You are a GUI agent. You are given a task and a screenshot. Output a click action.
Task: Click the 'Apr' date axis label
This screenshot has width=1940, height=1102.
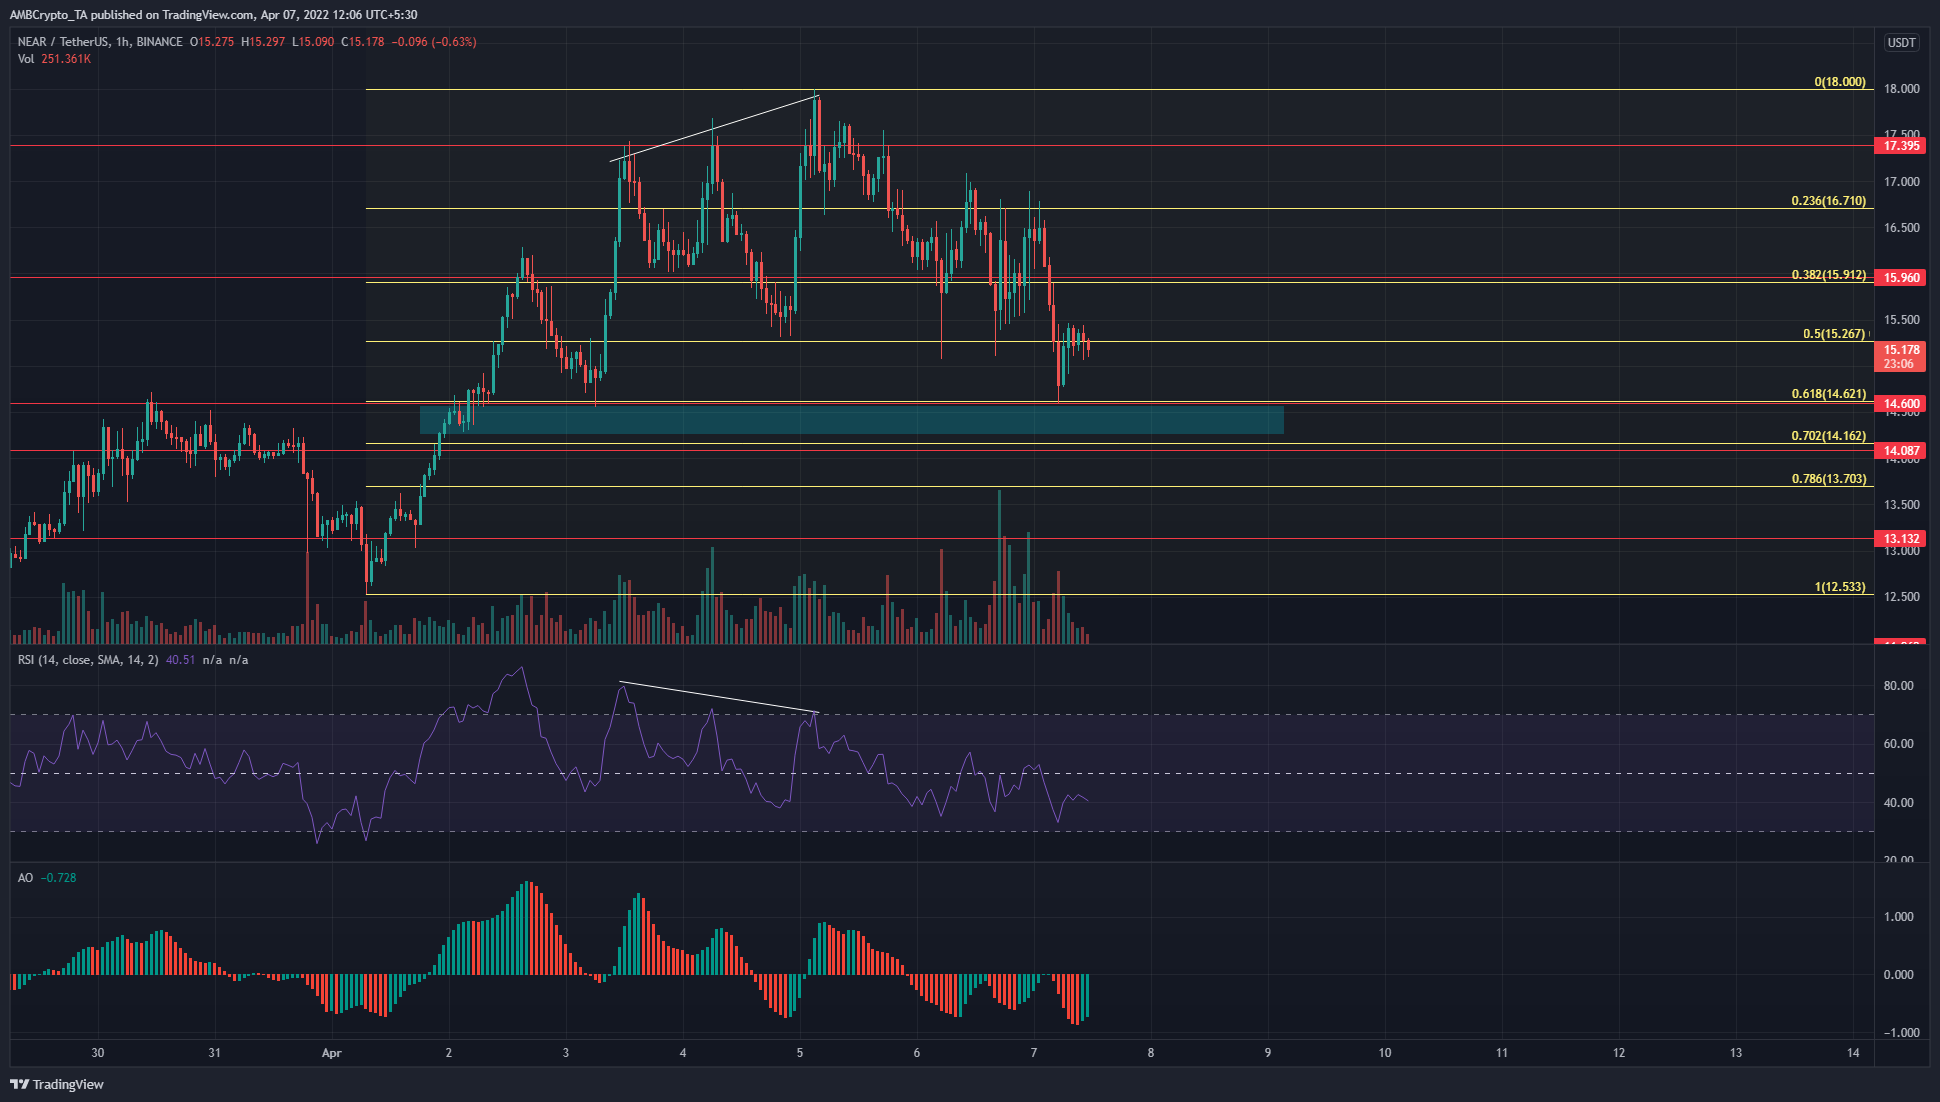coord(332,1053)
